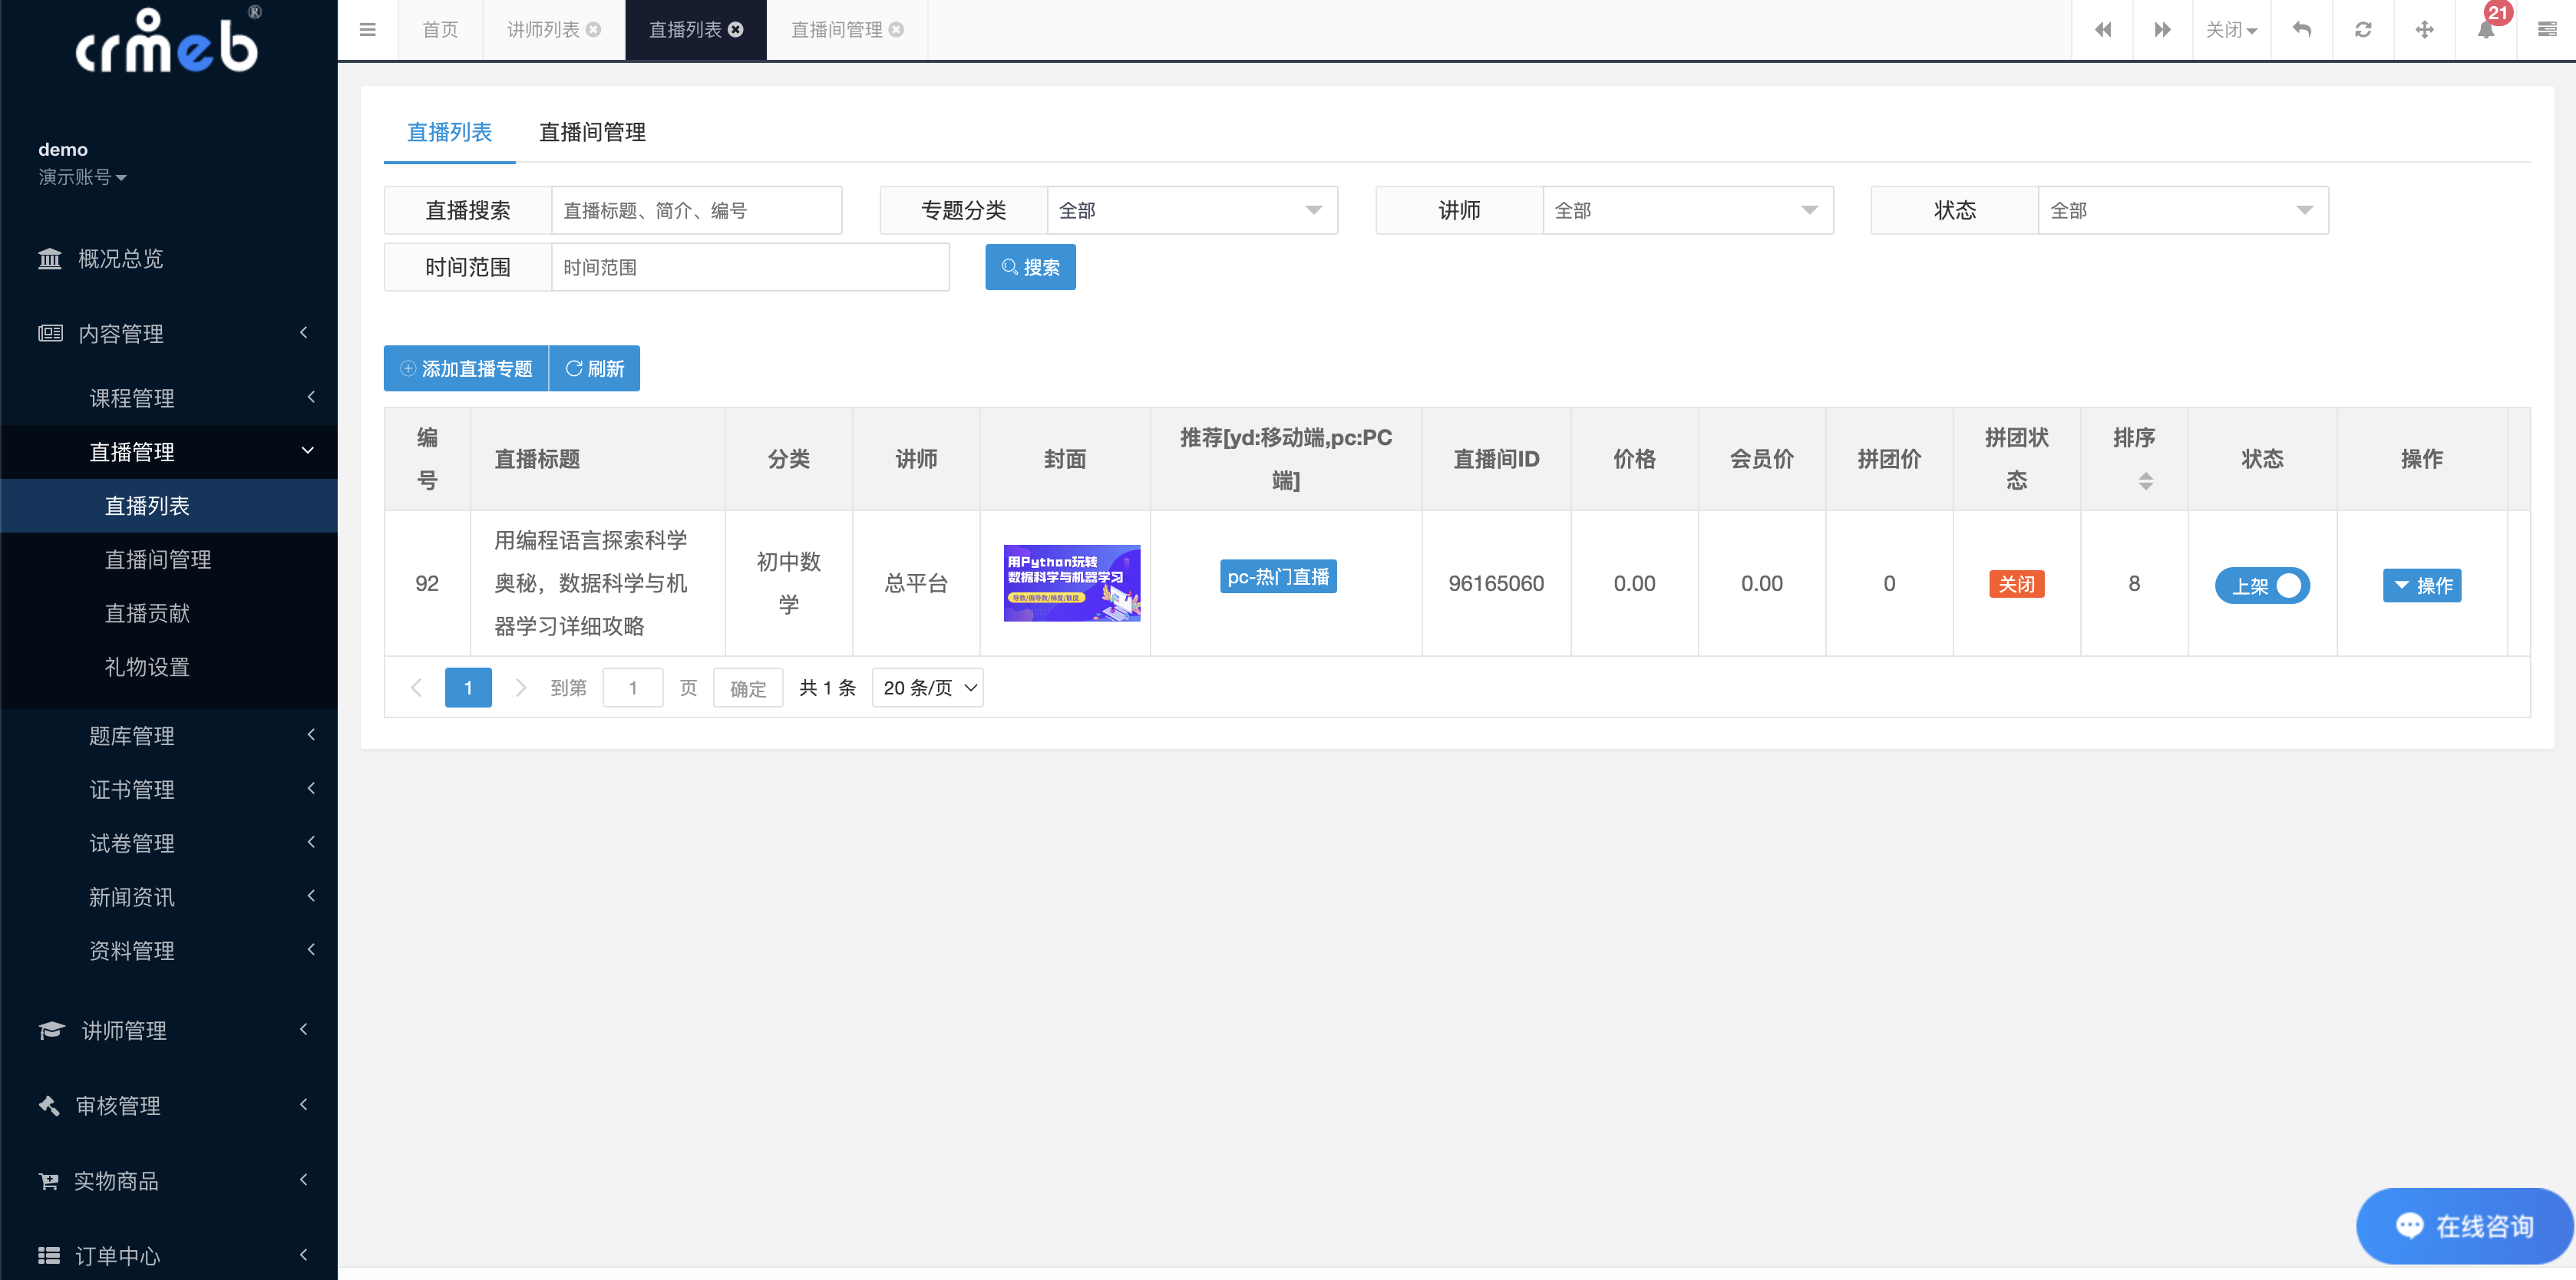The height and width of the screenshot is (1280, 2576).
Task: Expand the 专题分类 dropdown selector
Action: coord(1191,210)
